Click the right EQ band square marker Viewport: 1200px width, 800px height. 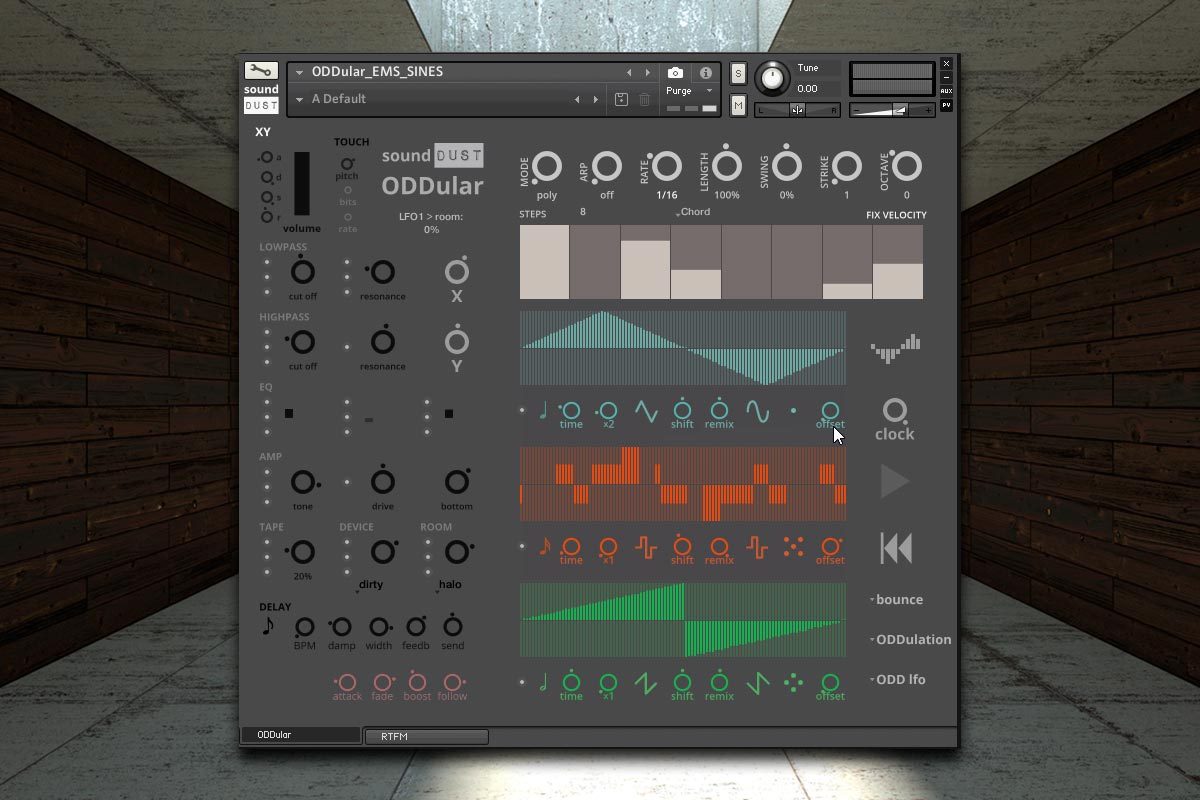(x=449, y=413)
